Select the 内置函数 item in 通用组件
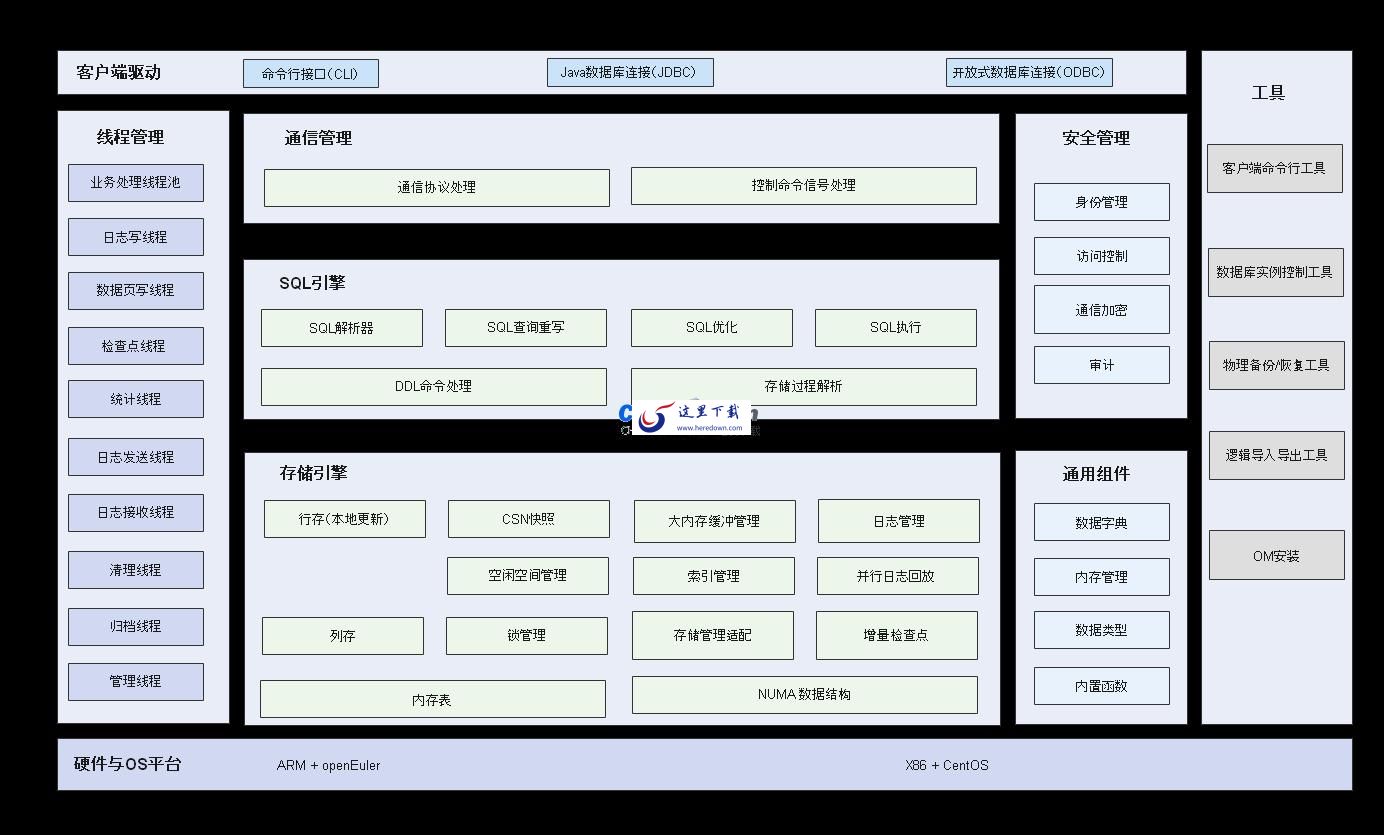This screenshot has height=835, width=1384. coord(1101,685)
